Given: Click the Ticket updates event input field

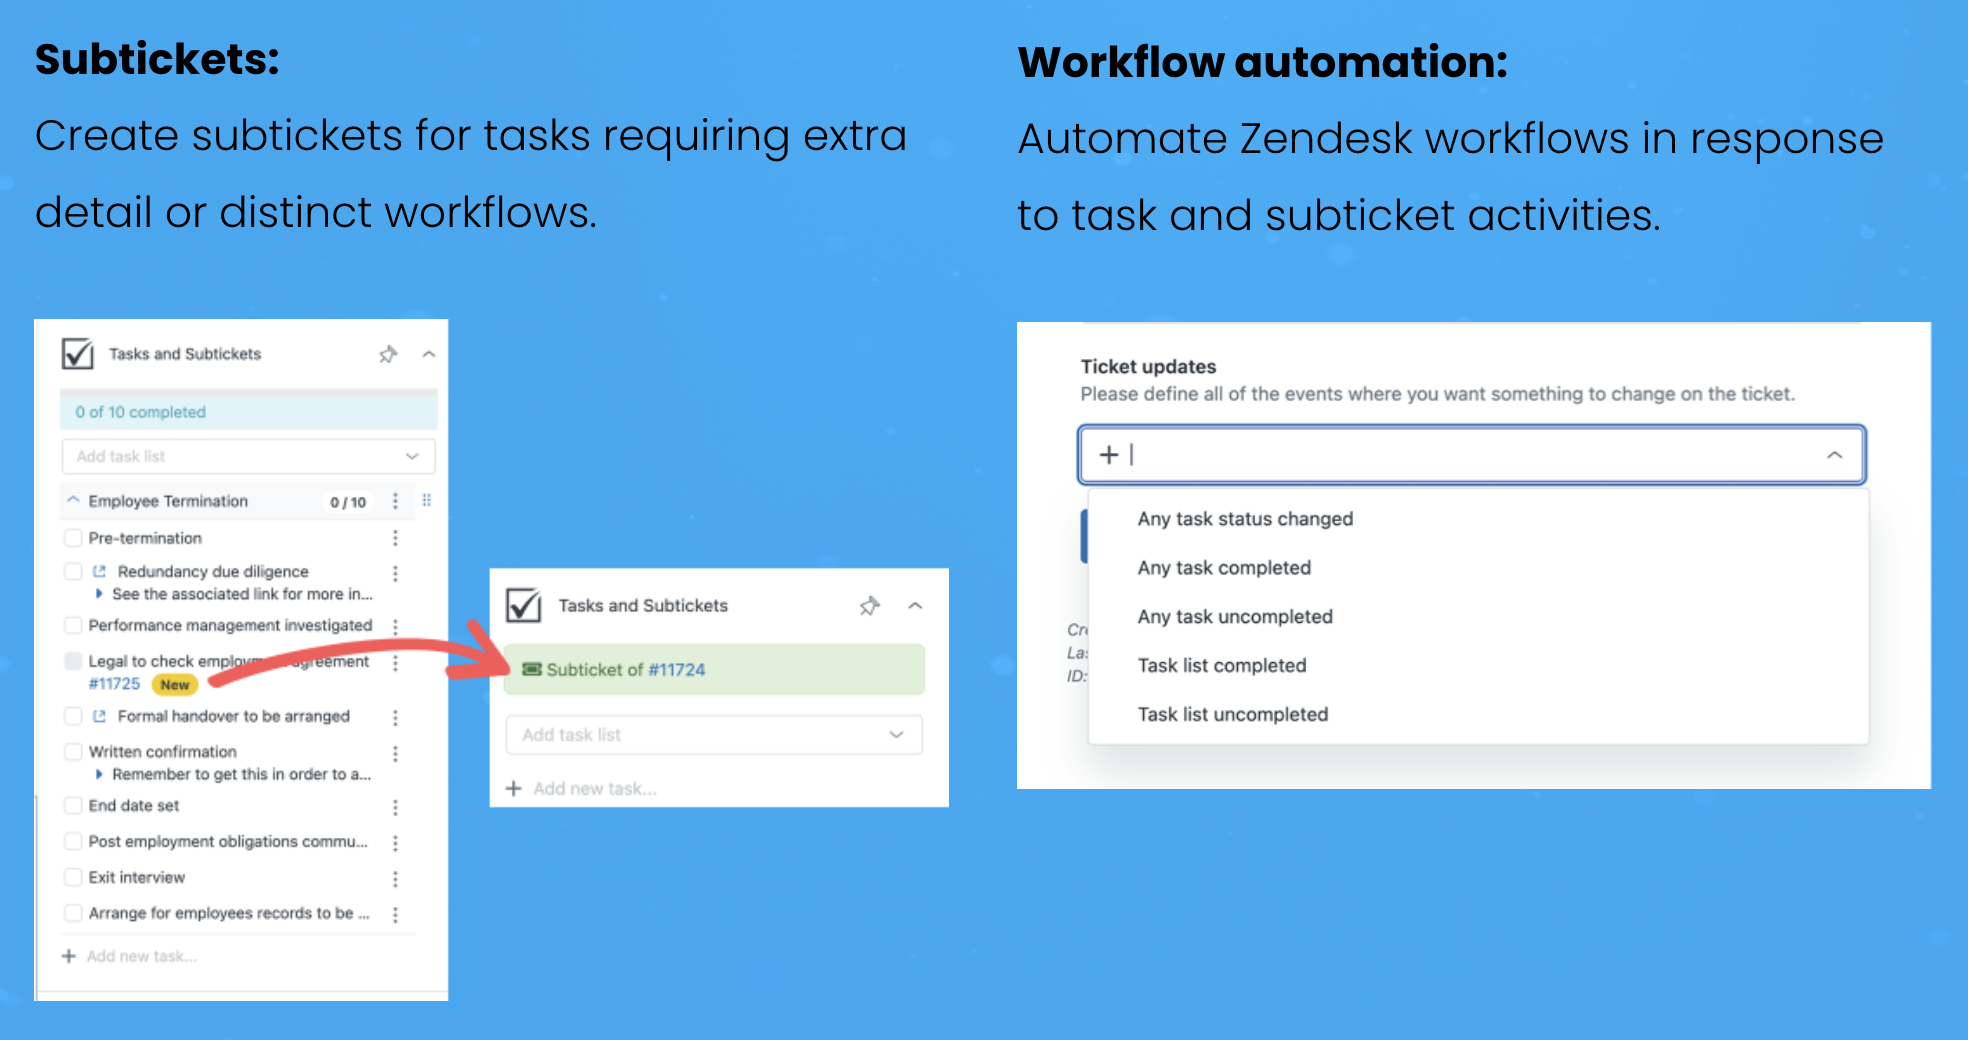Looking at the screenshot, I should click(1472, 455).
